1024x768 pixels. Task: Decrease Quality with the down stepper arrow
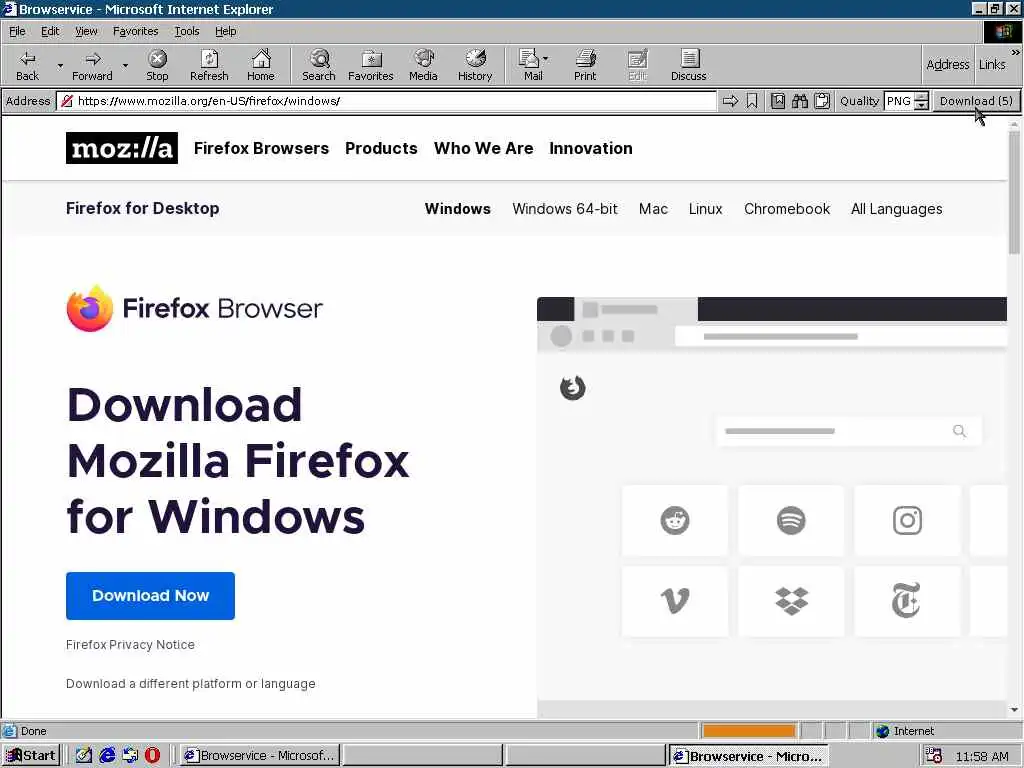(921, 105)
